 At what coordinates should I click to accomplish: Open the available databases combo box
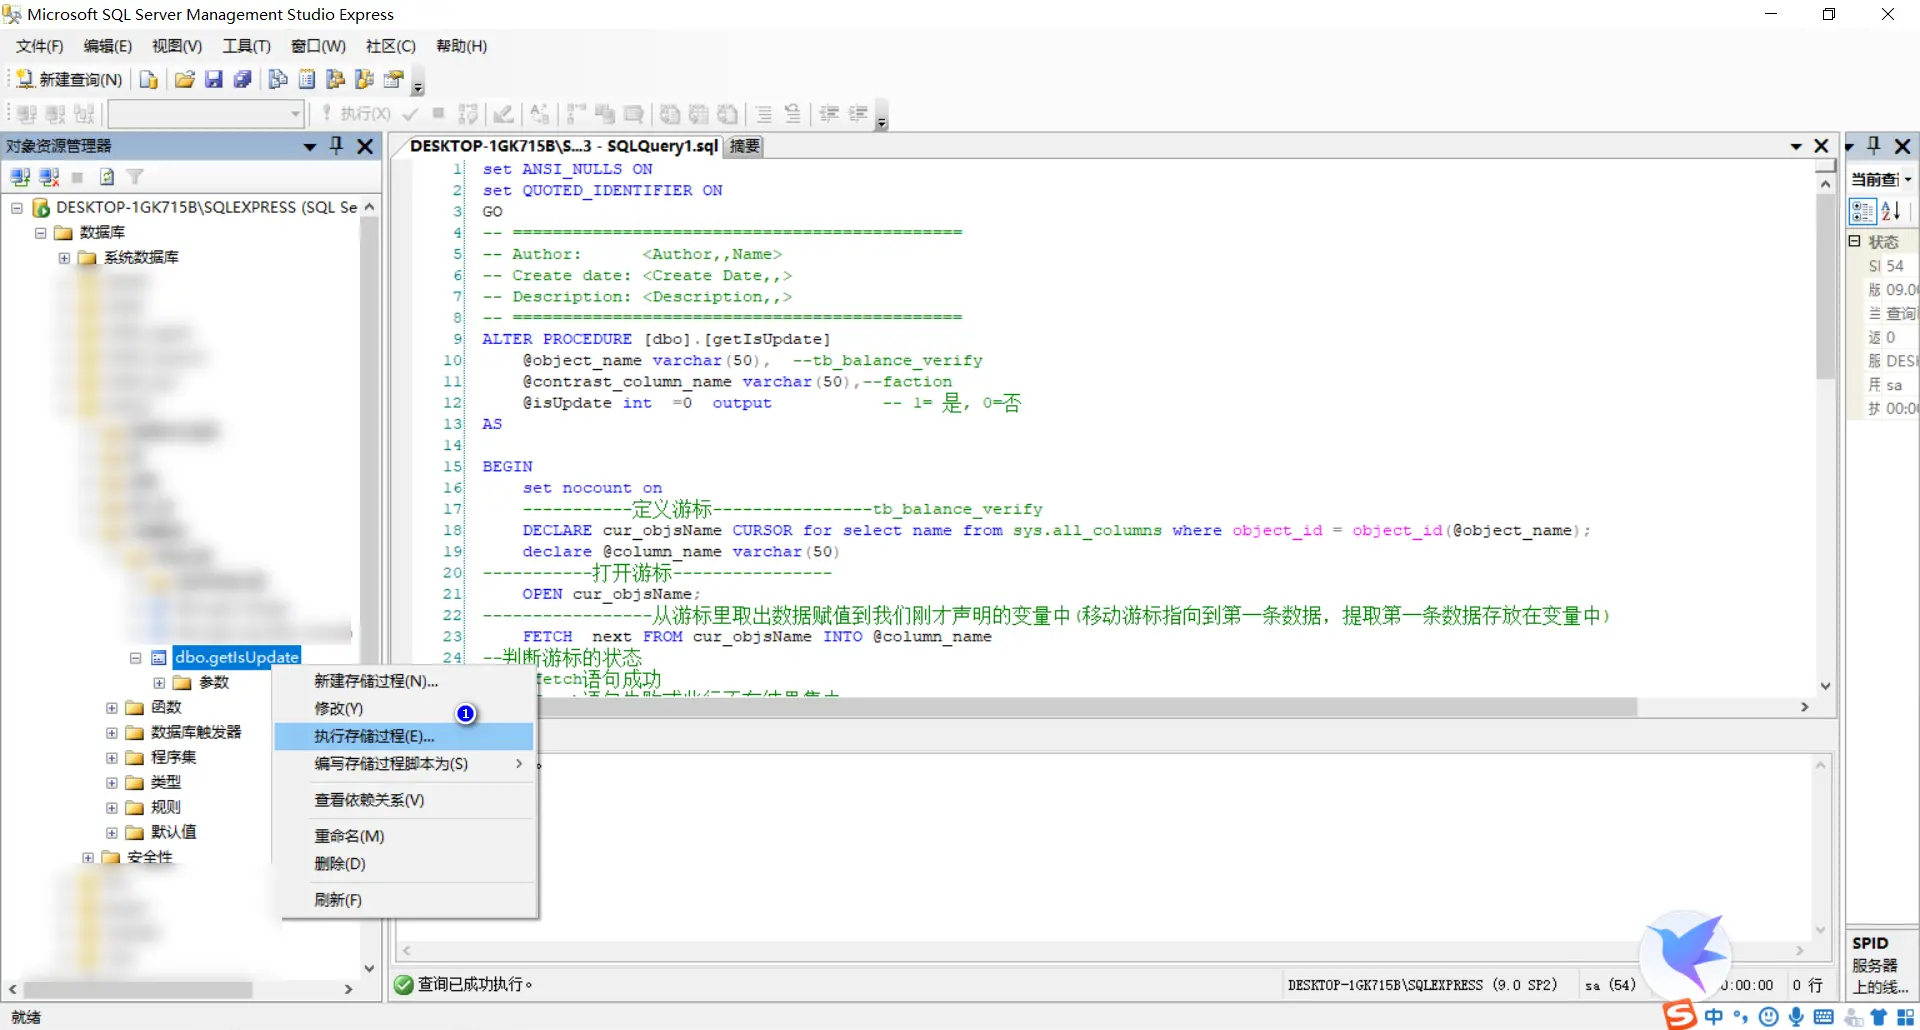(x=206, y=114)
